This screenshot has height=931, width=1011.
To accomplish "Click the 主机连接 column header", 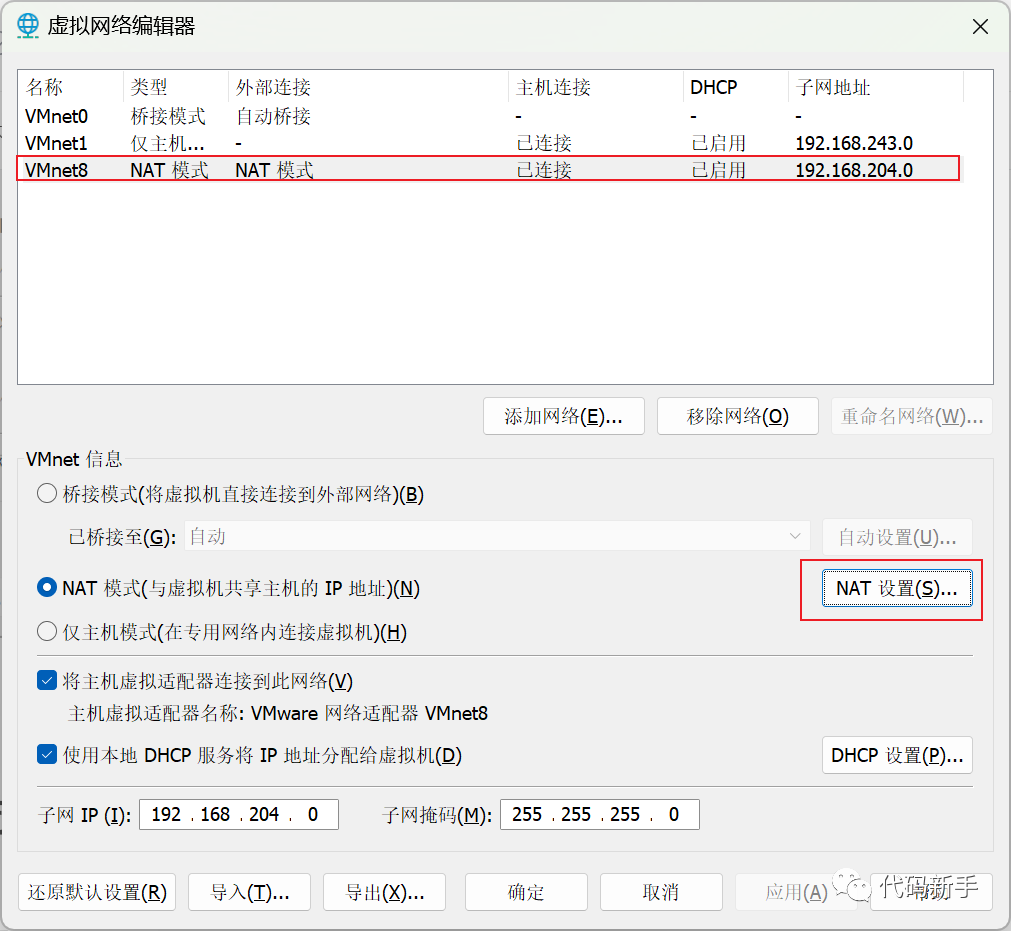I will point(596,87).
